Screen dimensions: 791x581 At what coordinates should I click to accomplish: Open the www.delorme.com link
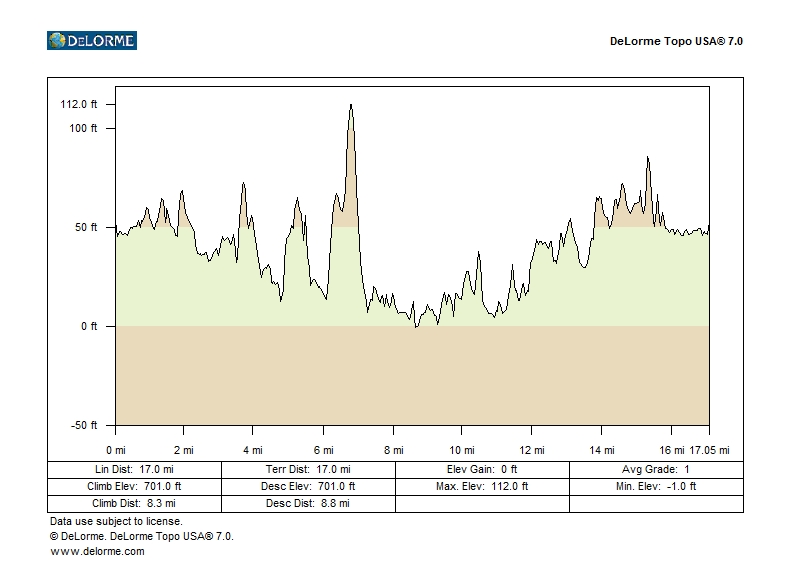(97, 551)
